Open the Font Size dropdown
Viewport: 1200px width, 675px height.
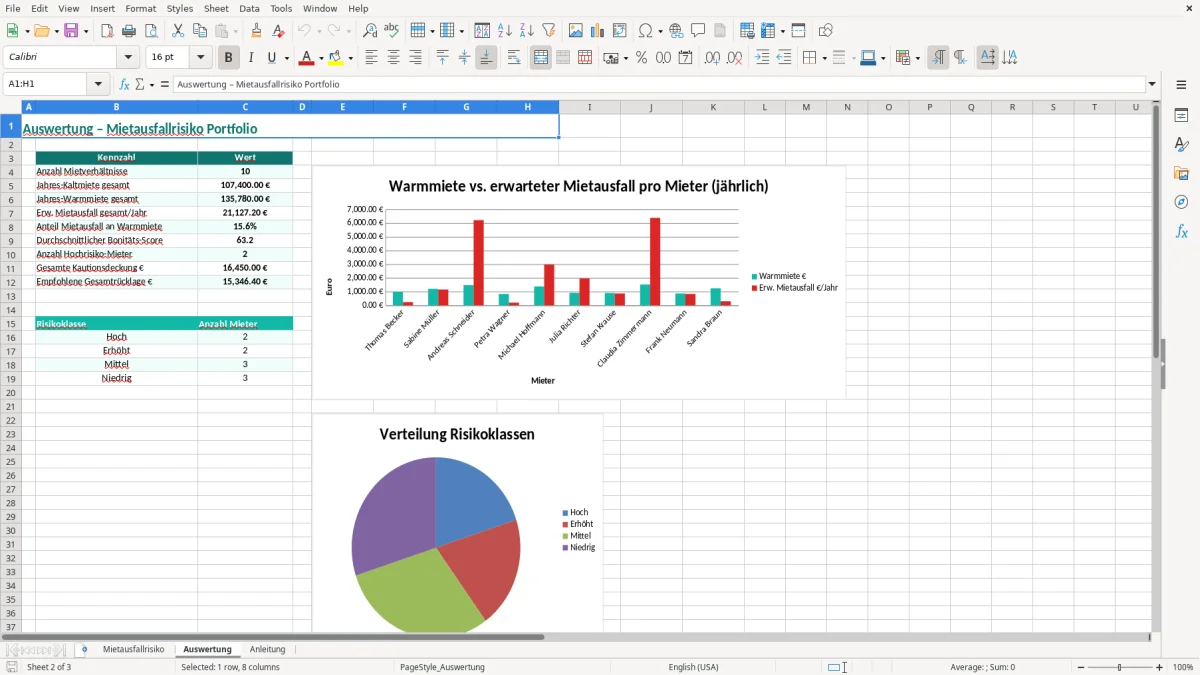coord(200,58)
